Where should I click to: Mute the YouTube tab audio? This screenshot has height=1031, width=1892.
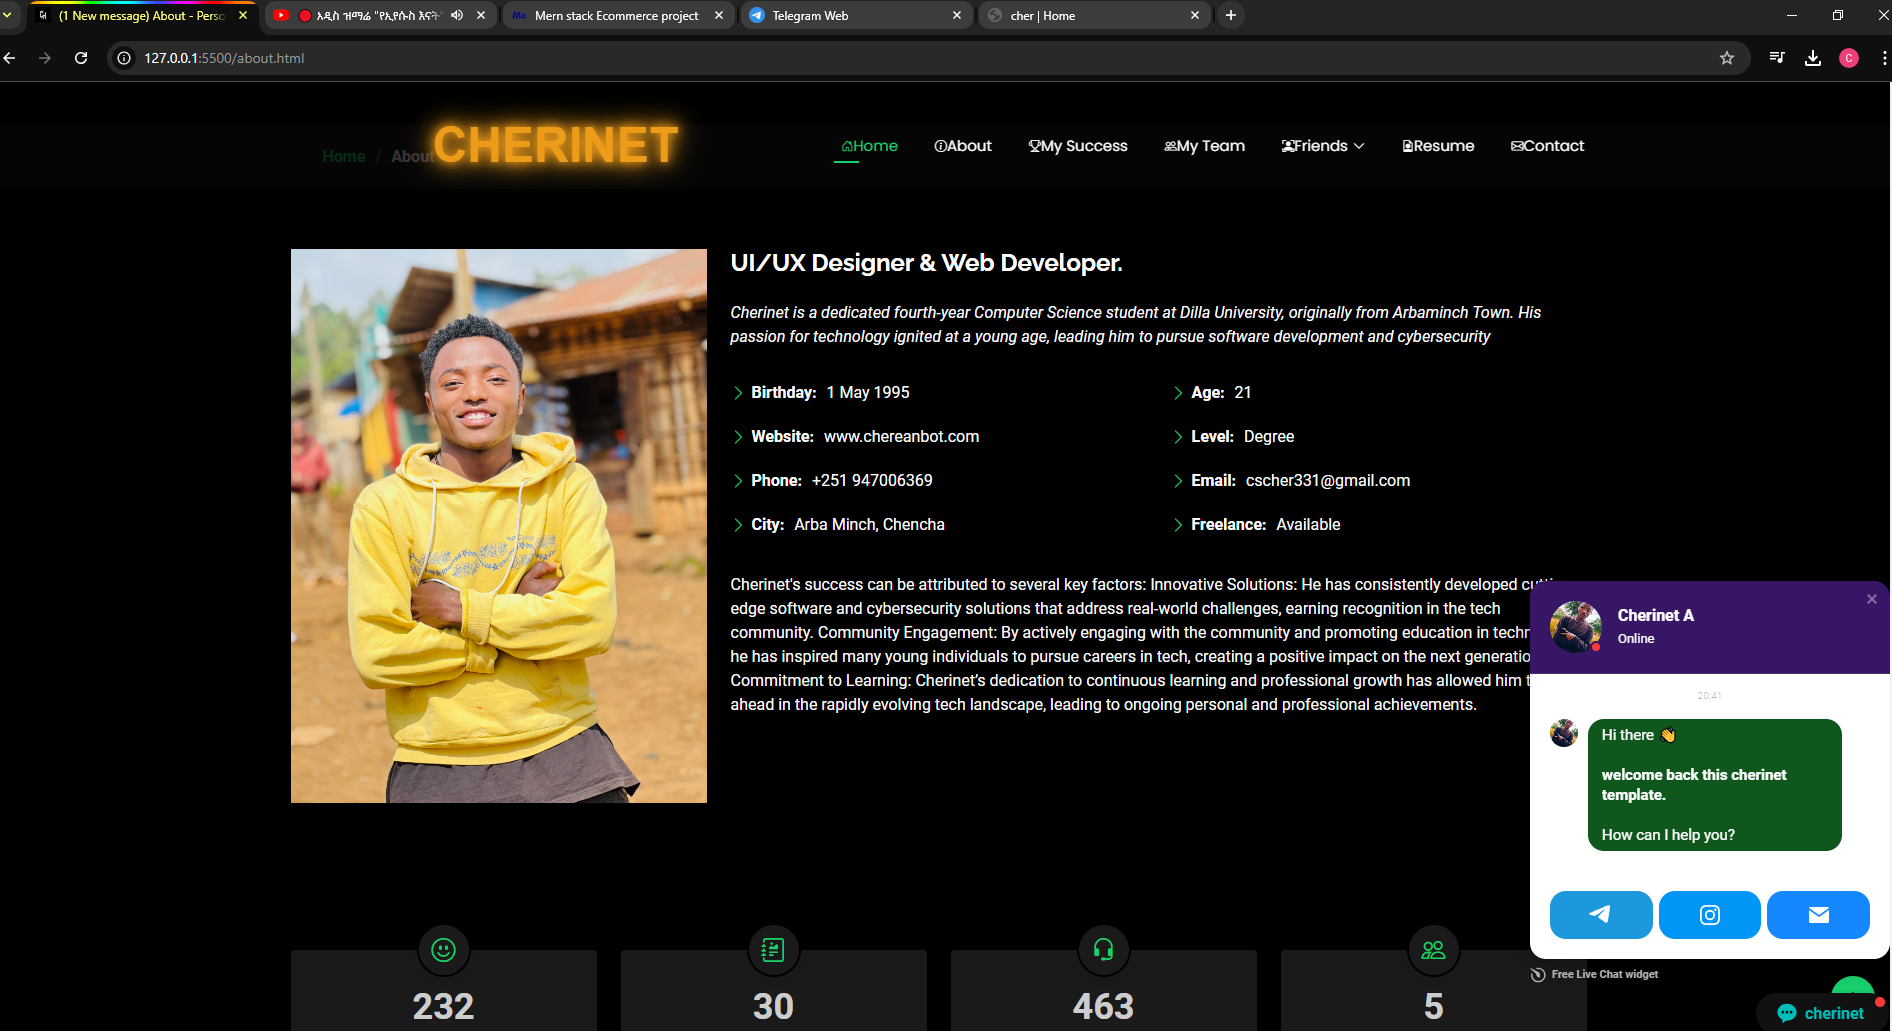pyautogui.click(x=457, y=15)
